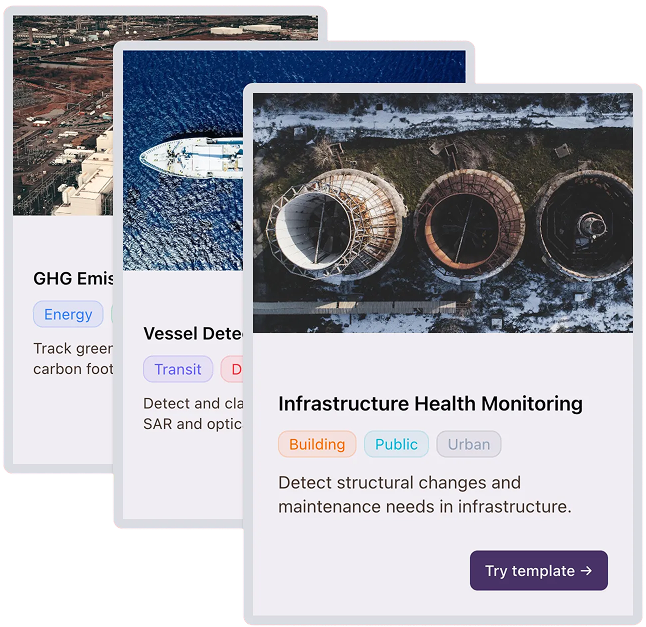This screenshot has width=646, height=627.
Task: Click the ship on ocean thumbnail
Action: 183,161
